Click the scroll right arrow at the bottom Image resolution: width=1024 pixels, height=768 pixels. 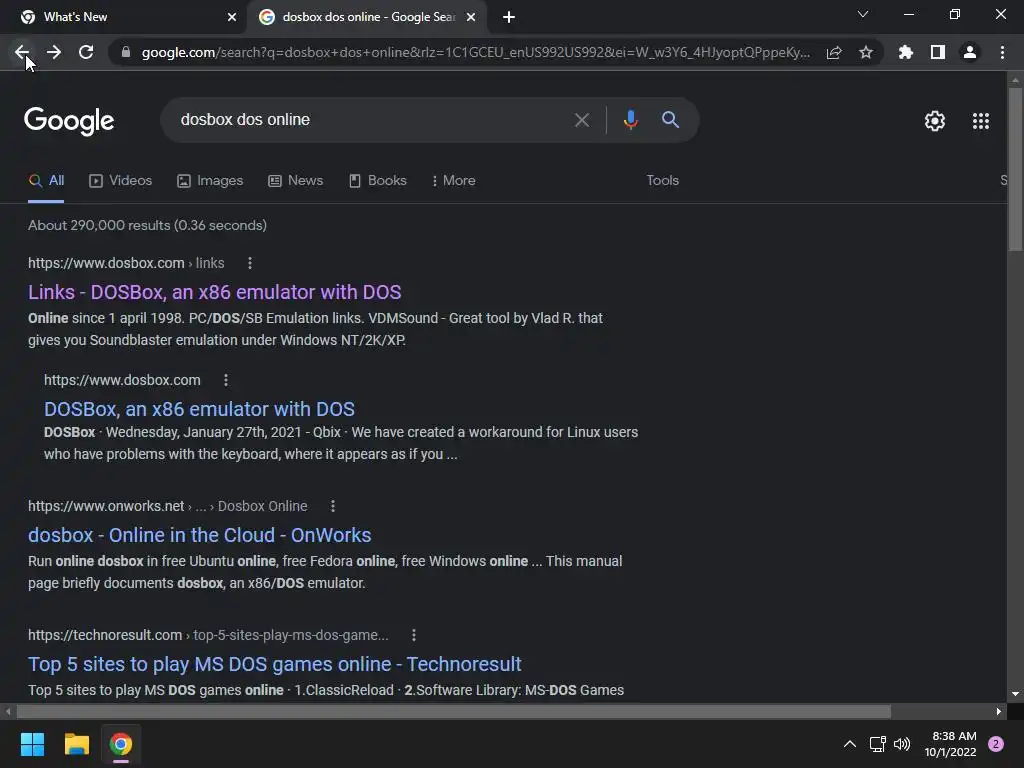[x=999, y=711]
